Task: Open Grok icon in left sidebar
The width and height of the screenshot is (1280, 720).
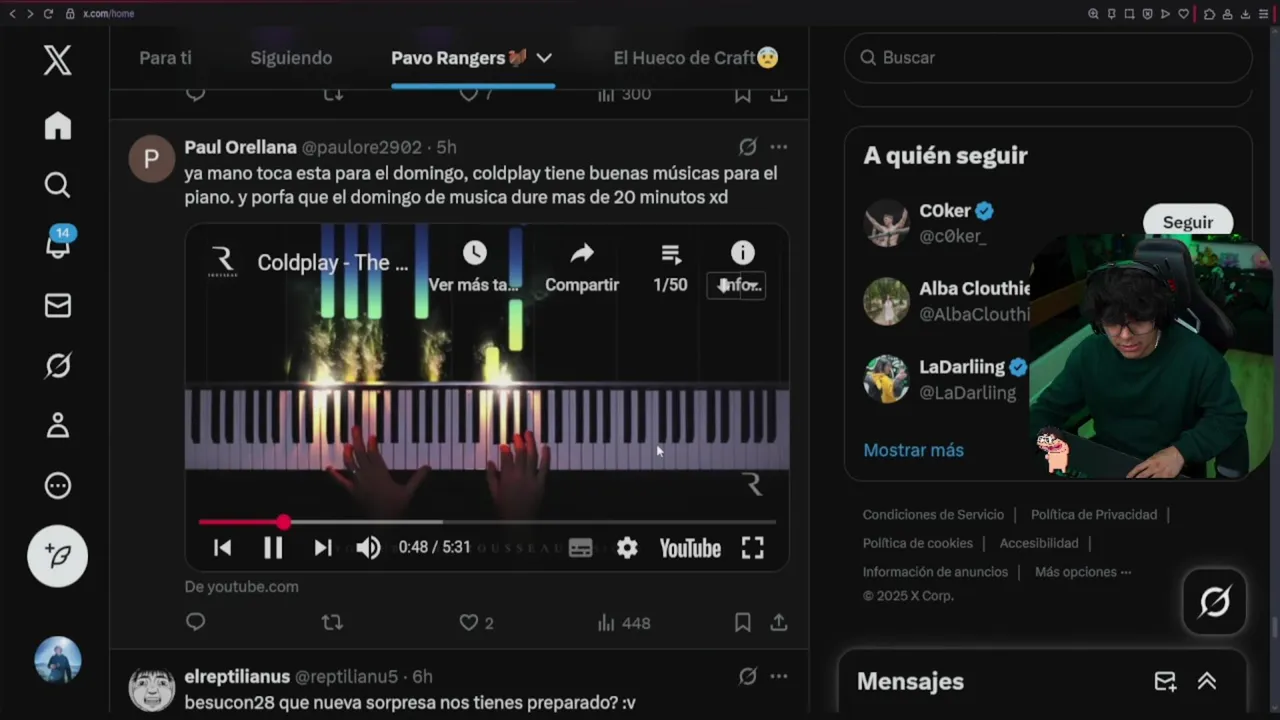Action: tap(58, 365)
